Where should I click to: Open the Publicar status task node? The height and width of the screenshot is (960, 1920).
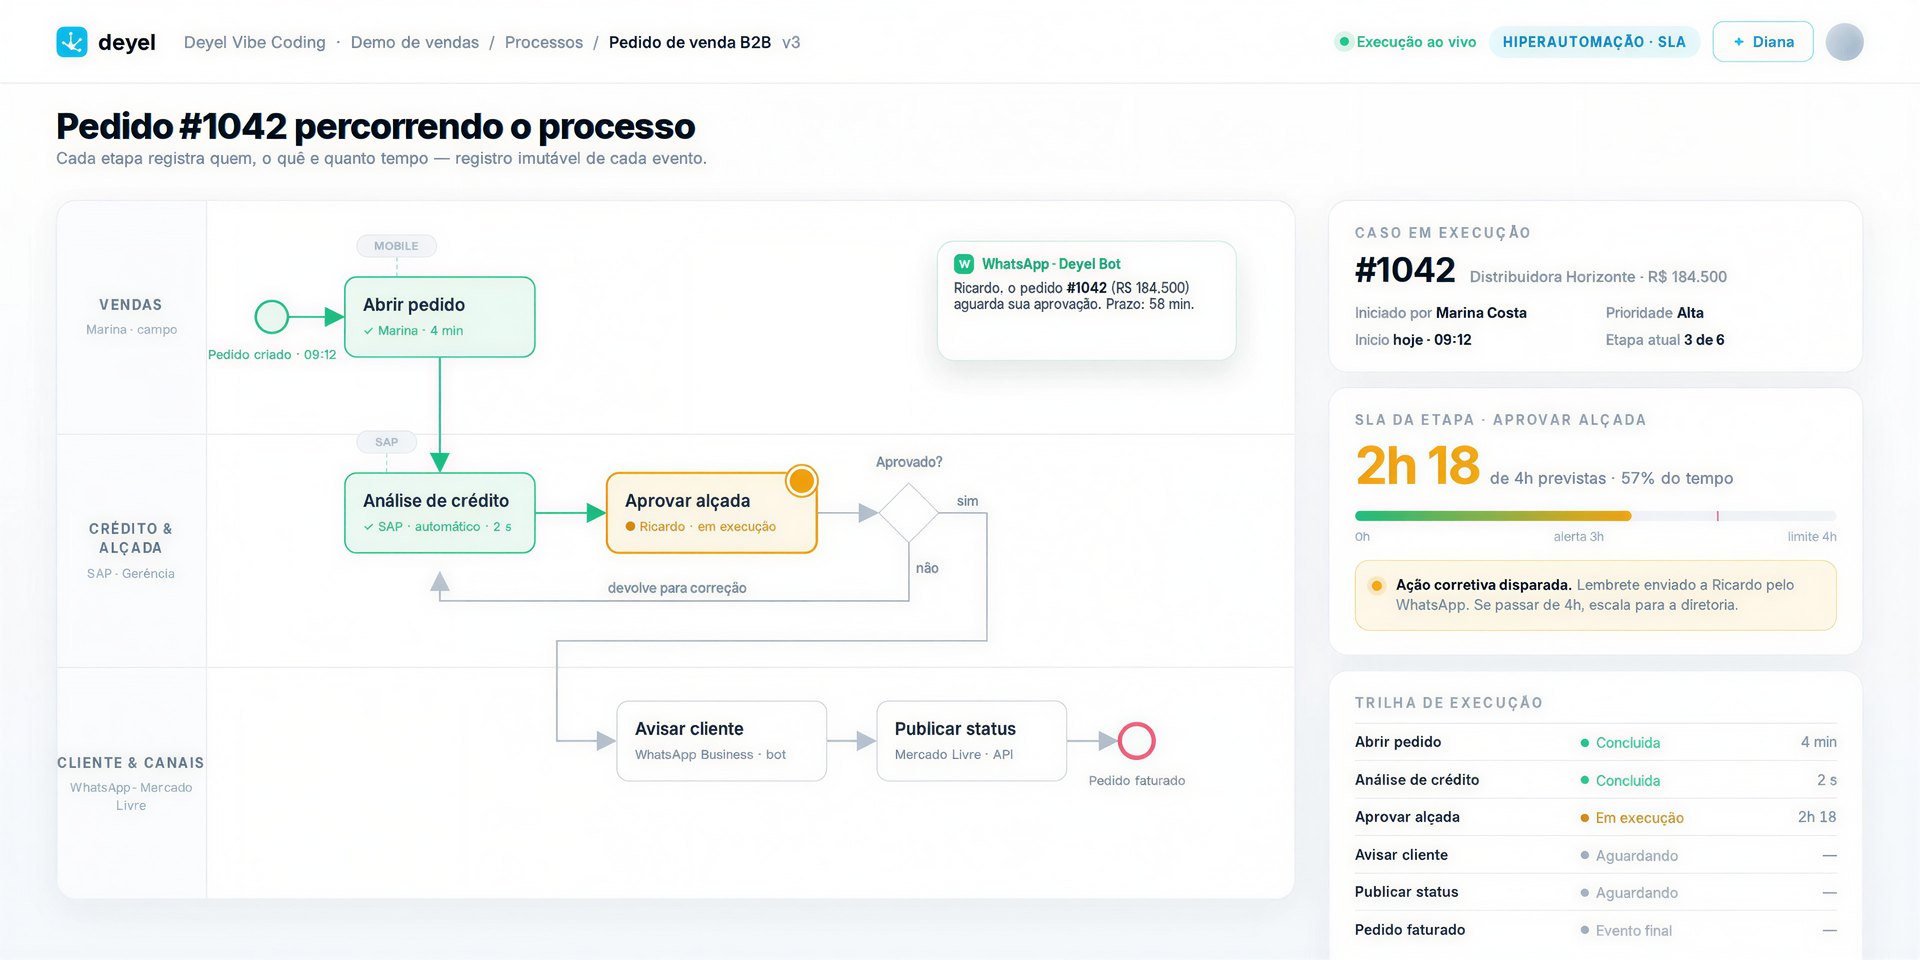coord(972,741)
